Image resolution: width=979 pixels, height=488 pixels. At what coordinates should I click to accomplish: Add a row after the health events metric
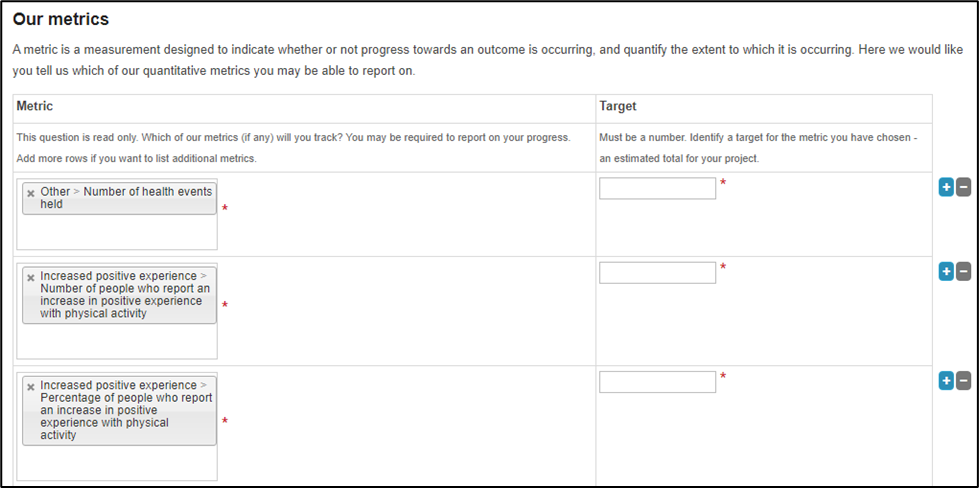tap(946, 187)
